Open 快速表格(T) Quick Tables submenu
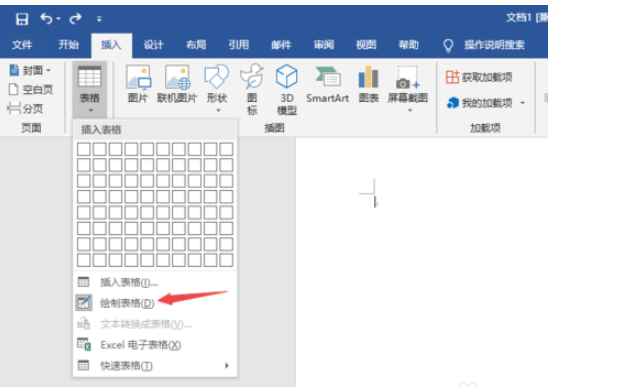 pyautogui.click(x=155, y=366)
